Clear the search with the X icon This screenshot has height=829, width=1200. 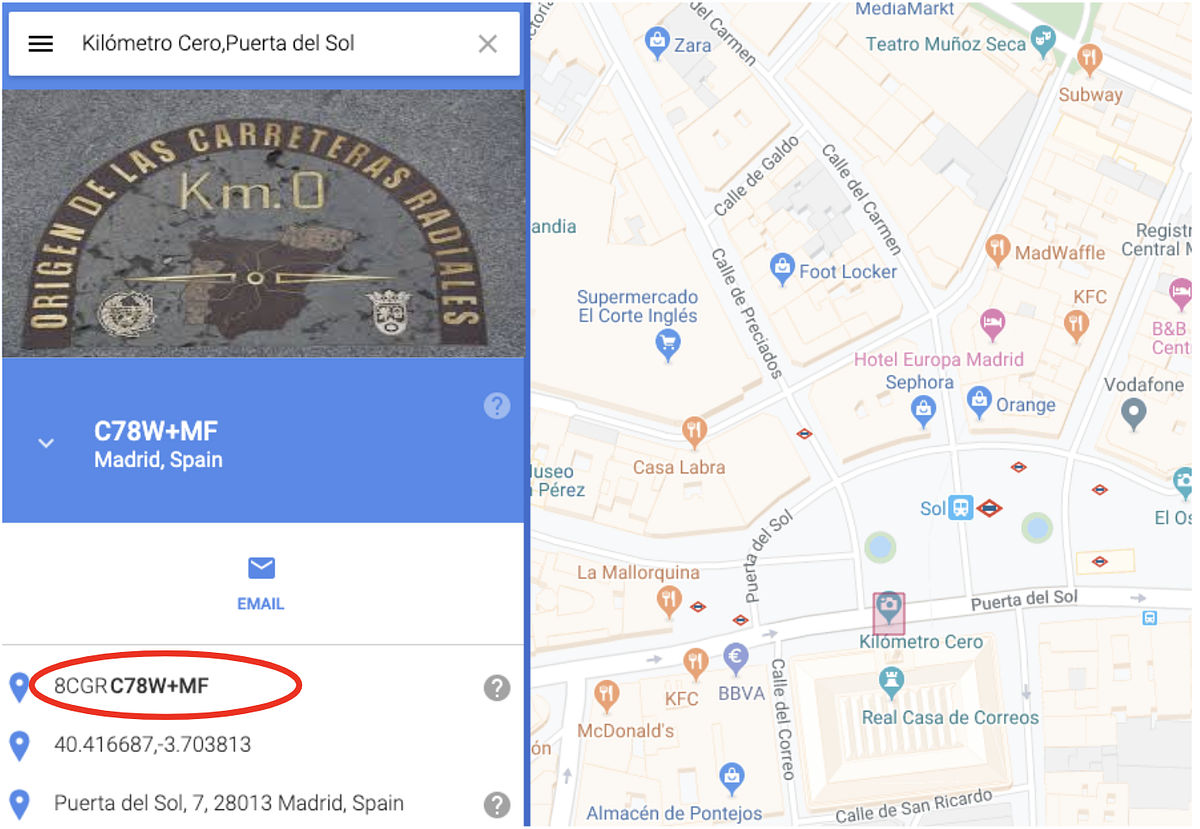coord(487,44)
